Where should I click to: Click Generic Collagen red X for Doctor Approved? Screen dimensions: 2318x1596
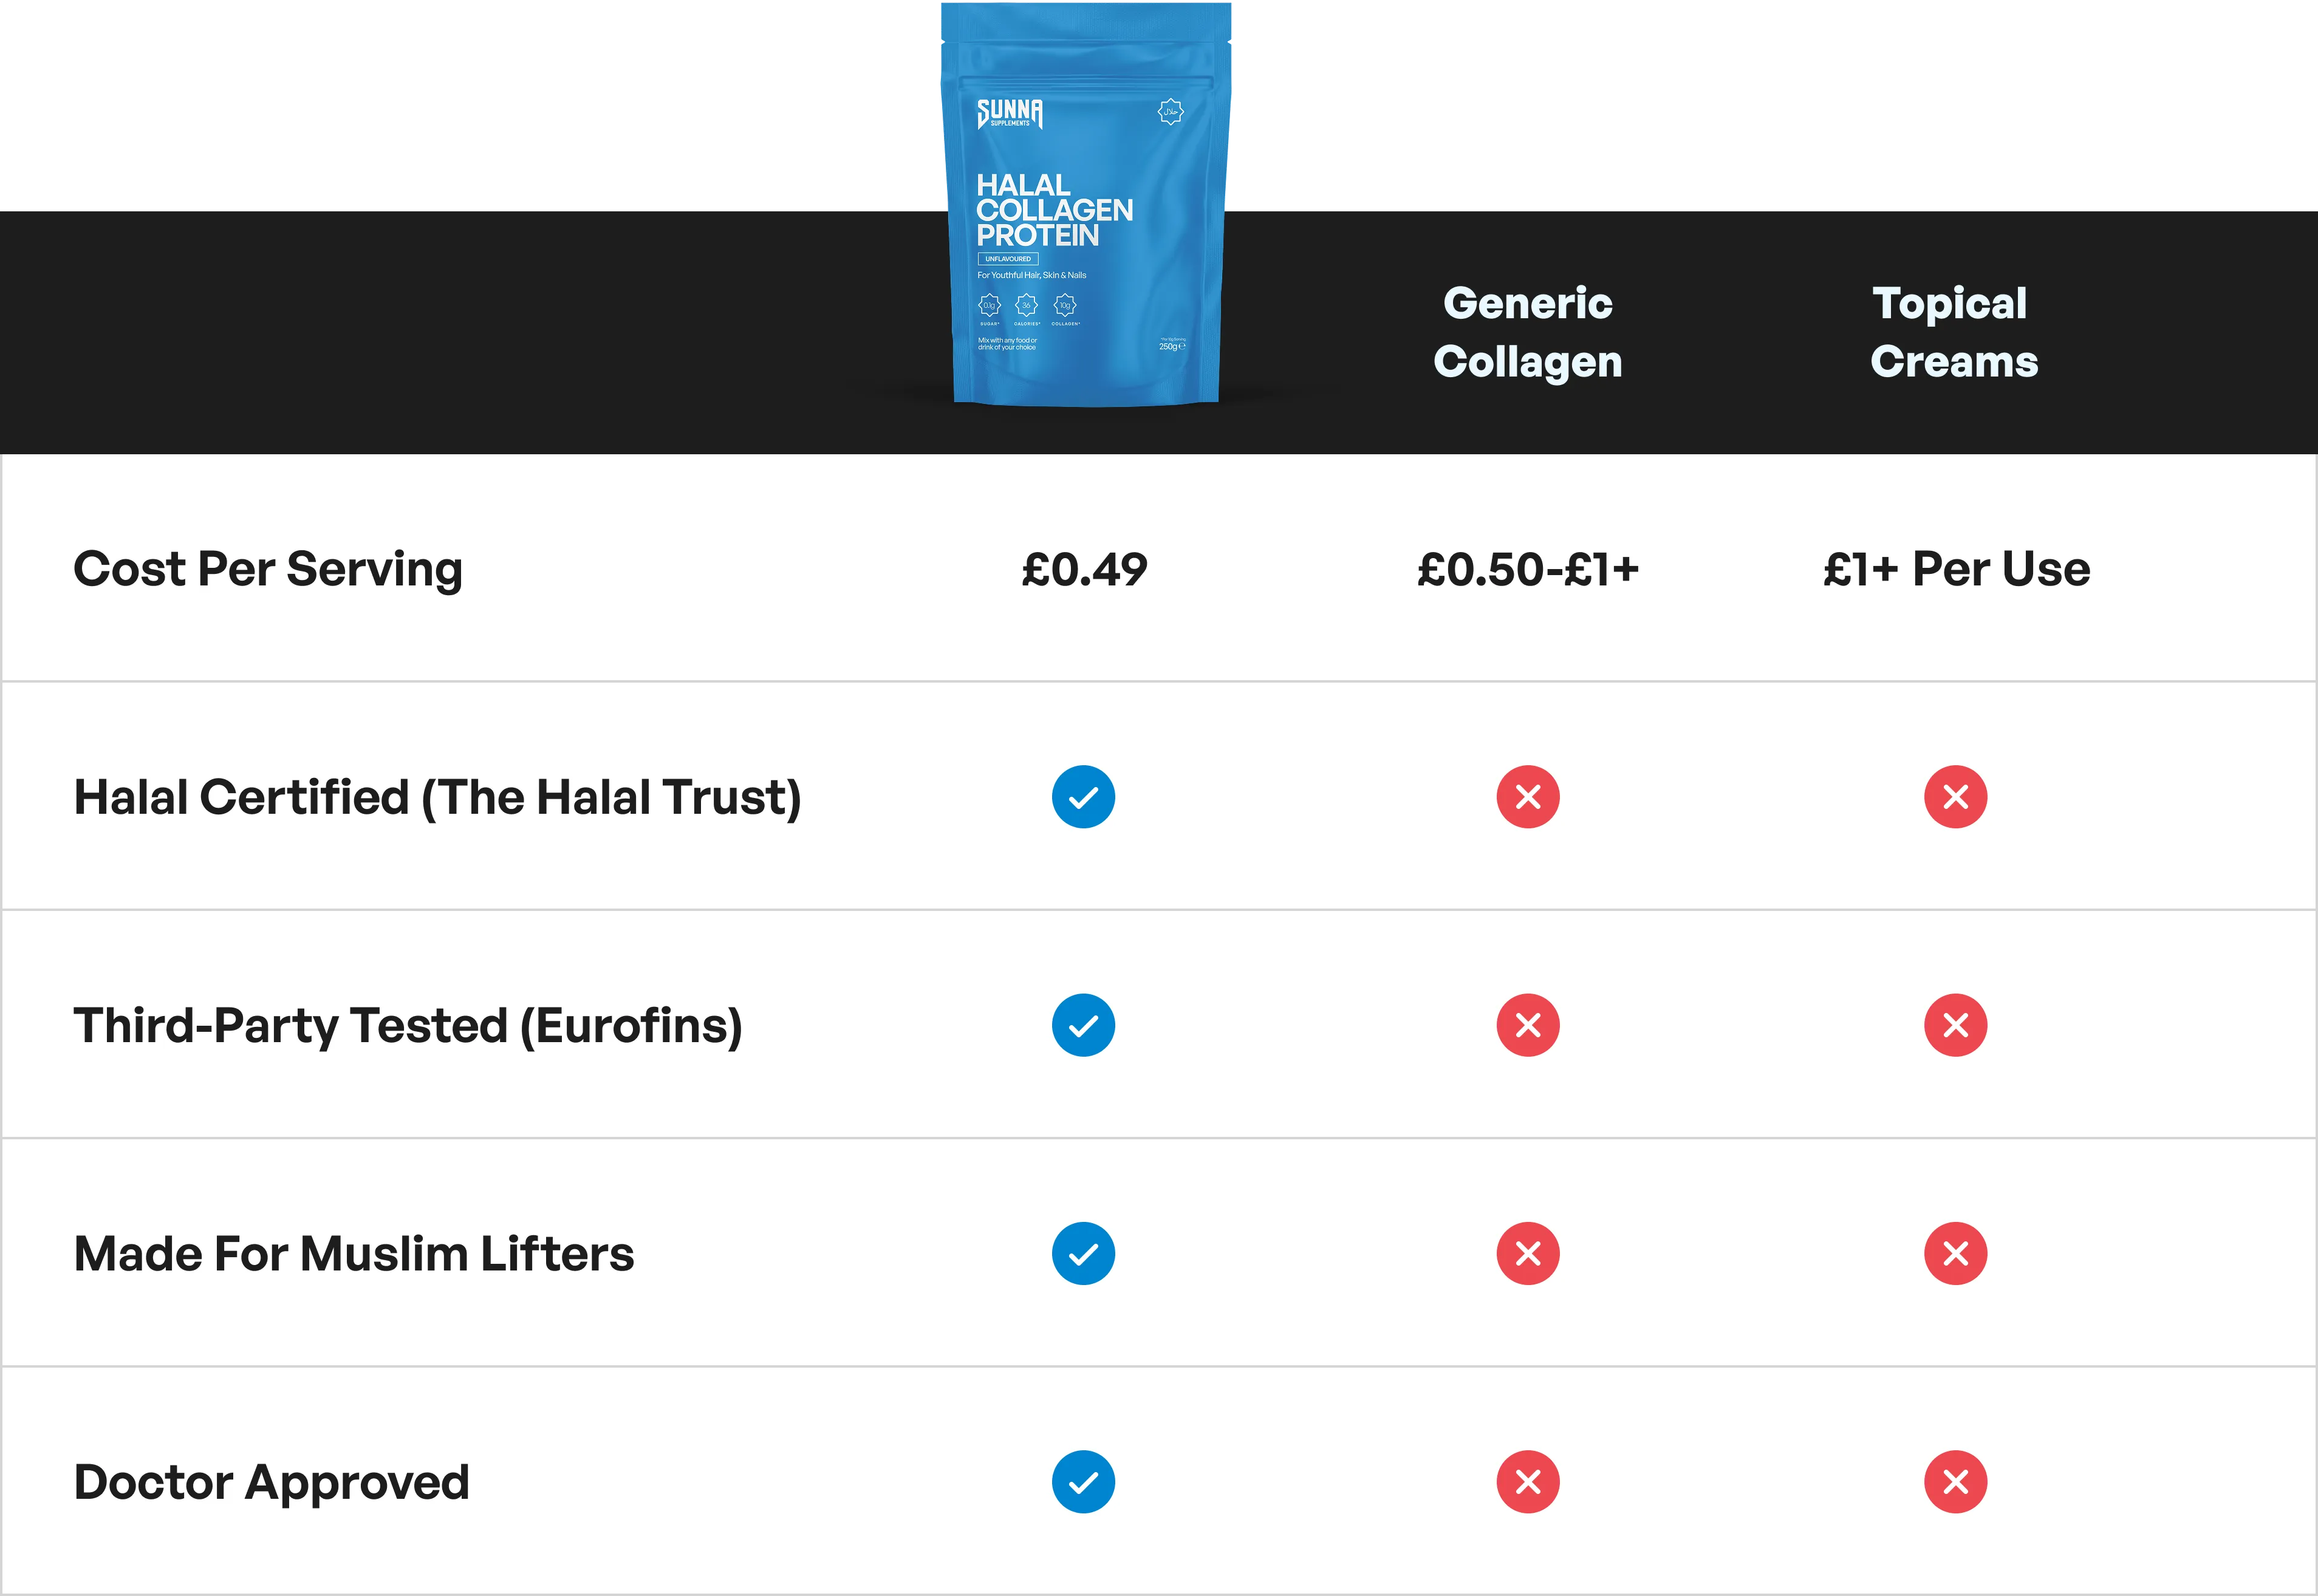1528,1481
